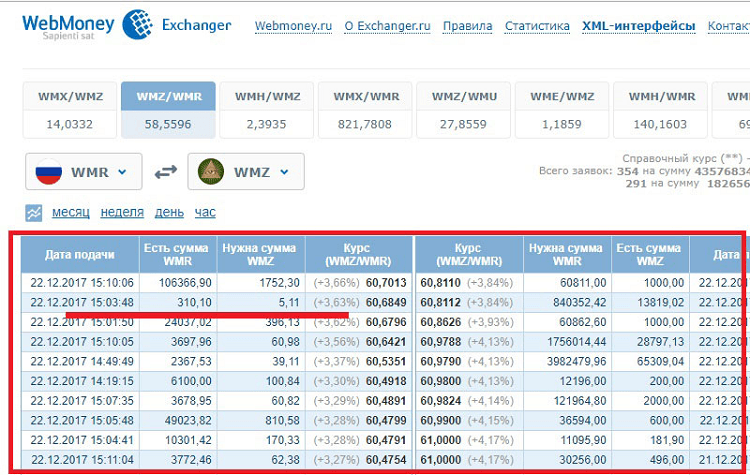This screenshot has width=750, height=475.
Task: Open the Webmoney.ru link
Action: click(x=293, y=26)
